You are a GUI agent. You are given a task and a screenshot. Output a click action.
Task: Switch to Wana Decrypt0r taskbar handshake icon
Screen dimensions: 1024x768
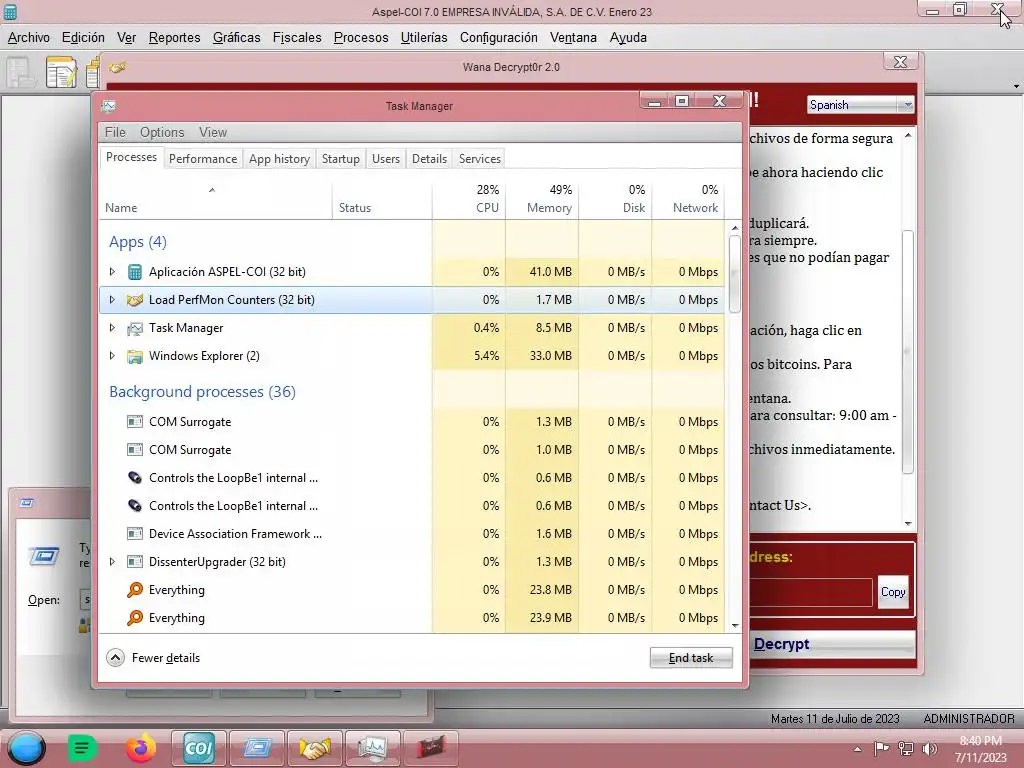point(315,748)
